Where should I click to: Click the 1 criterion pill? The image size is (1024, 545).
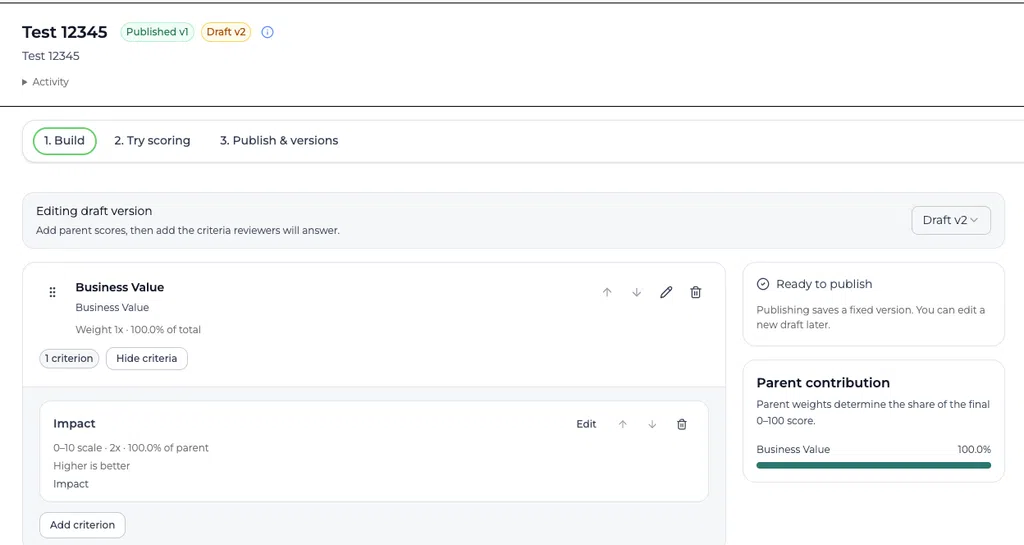69,358
